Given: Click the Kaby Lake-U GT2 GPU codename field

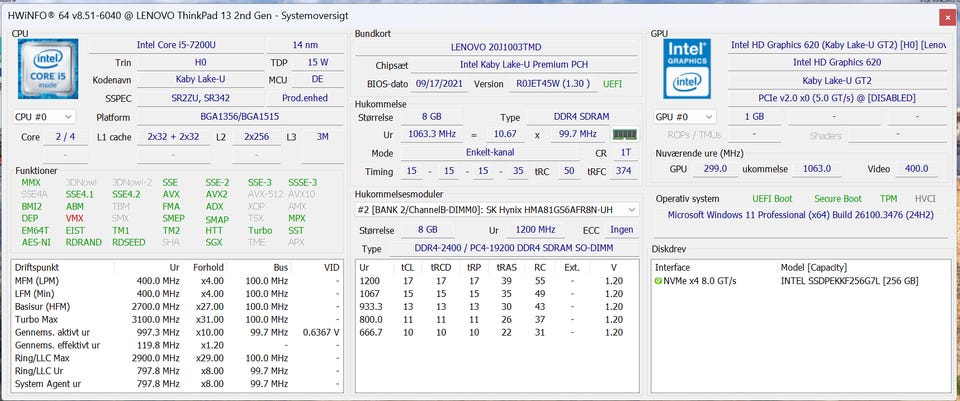Looking at the screenshot, I should point(837,80).
